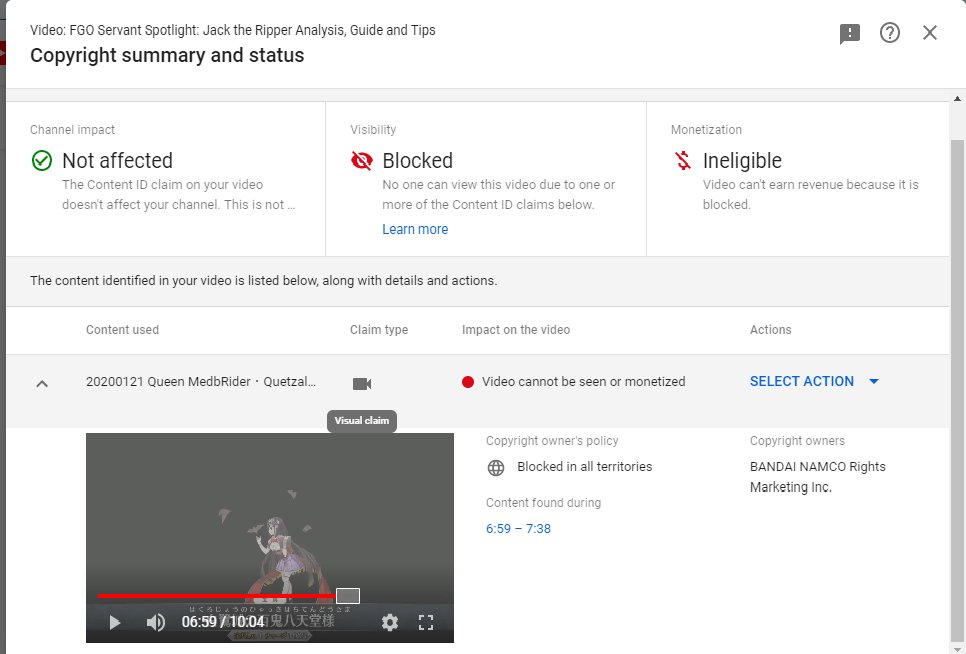Screen dimensions: 966x654
Task: Click the Ineligible dollar sign icon
Action: click(683, 161)
